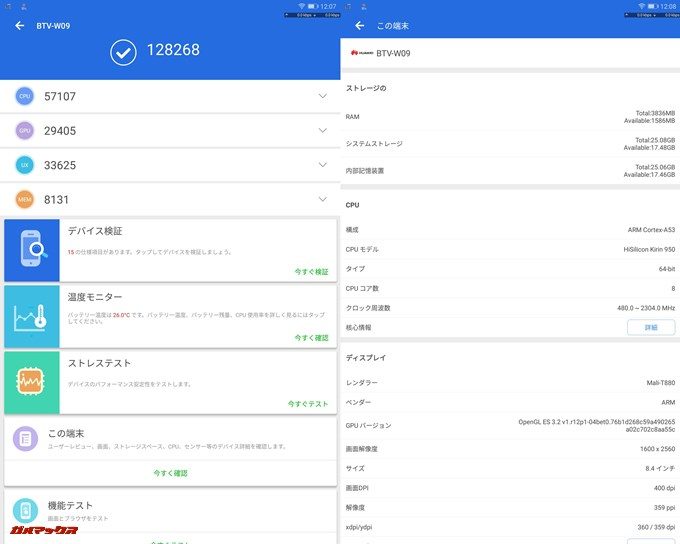The height and width of the screenshot is (544, 680).
Task: Click 今すぐ検証 link in device verification
Action: point(311,272)
